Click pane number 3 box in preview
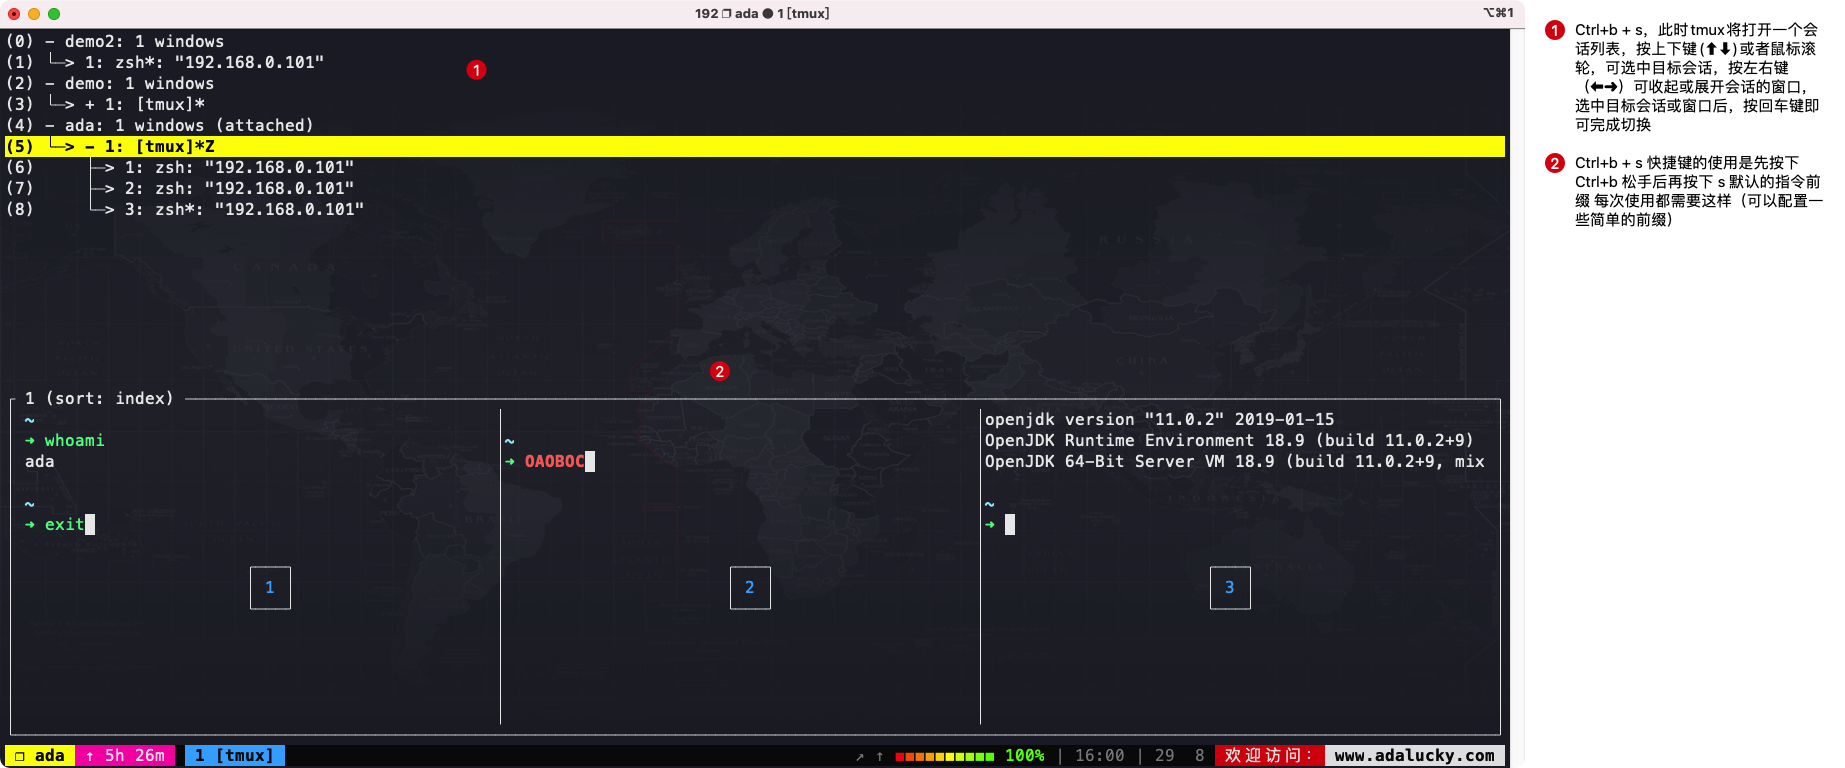1845x768 pixels. 1230,588
